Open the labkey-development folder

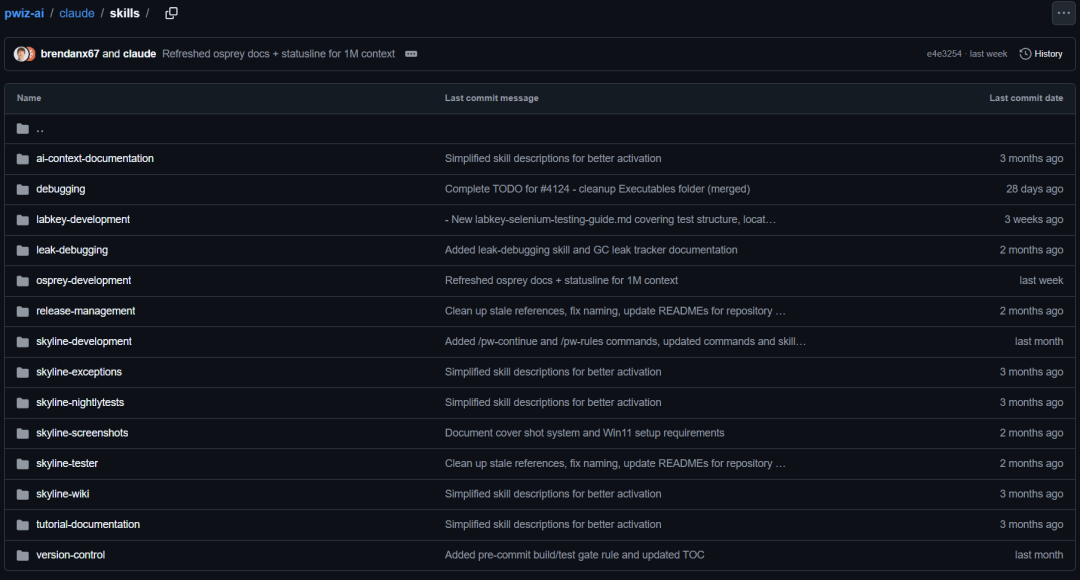[83, 219]
